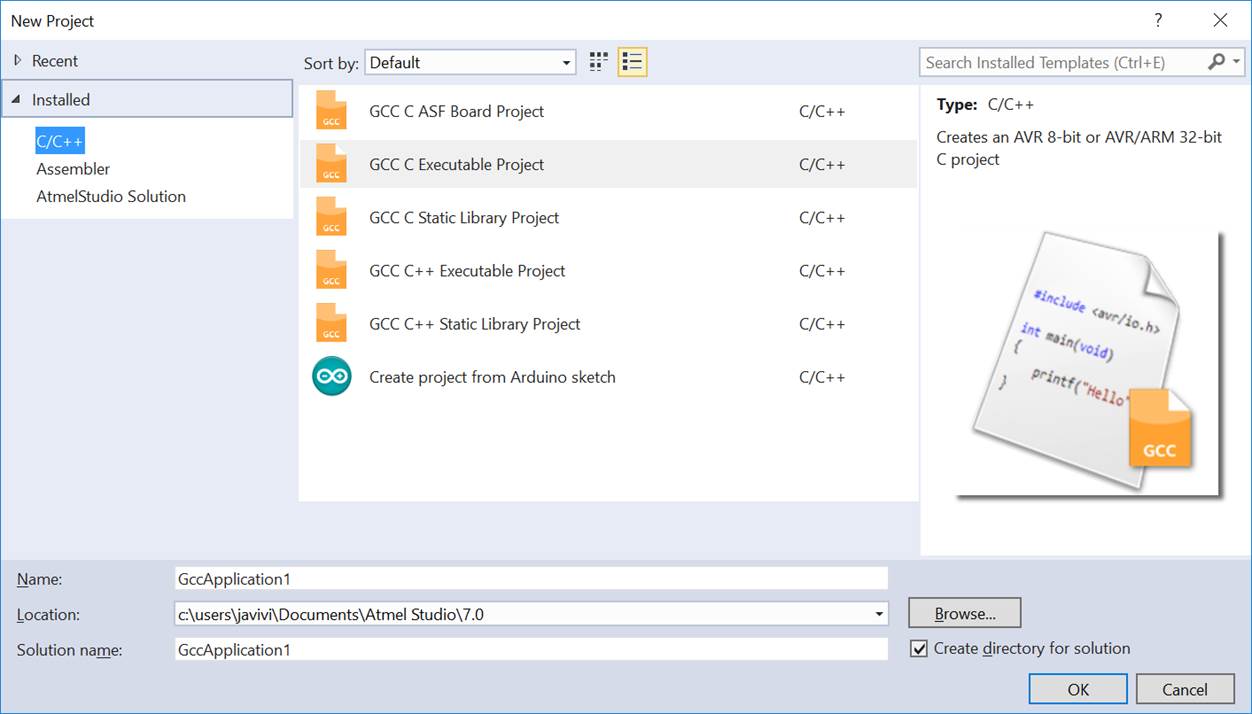Image resolution: width=1252 pixels, height=714 pixels.
Task: Open the Sort by Default dropdown
Action: coord(470,62)
